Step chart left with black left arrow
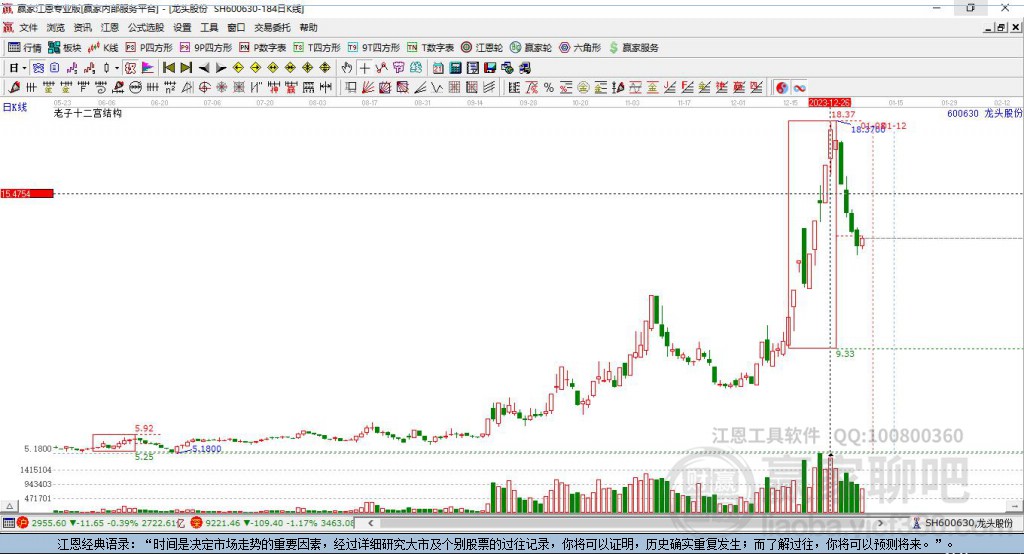This screenshot has width=1024, height=554. (x=204, y=68)
